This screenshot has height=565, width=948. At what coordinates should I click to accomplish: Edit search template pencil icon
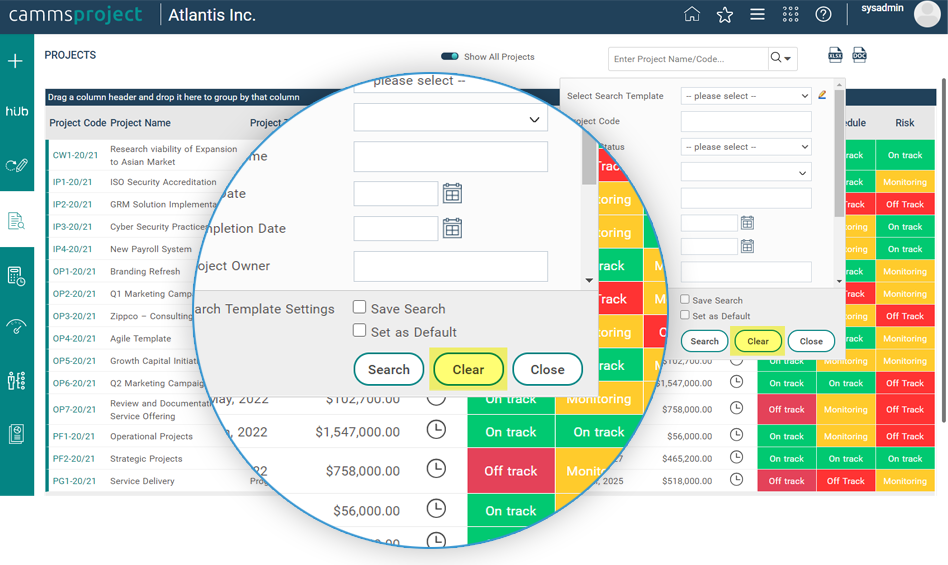pos(822,95)
